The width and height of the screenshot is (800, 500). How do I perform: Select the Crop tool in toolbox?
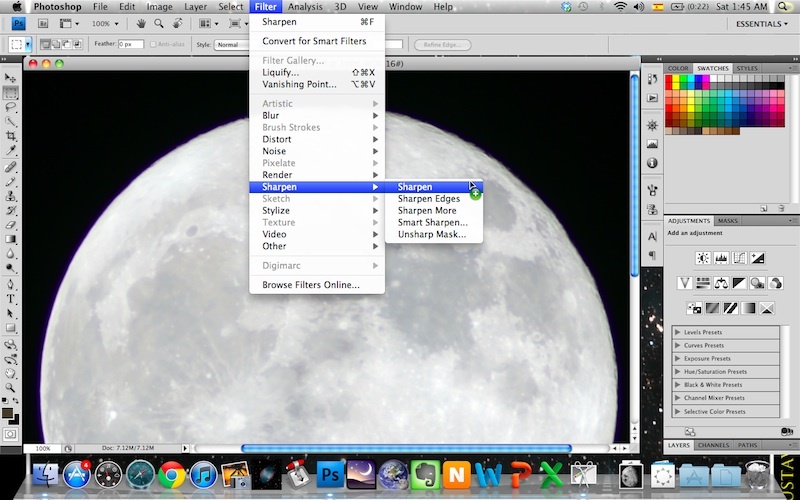pos(11,134)
